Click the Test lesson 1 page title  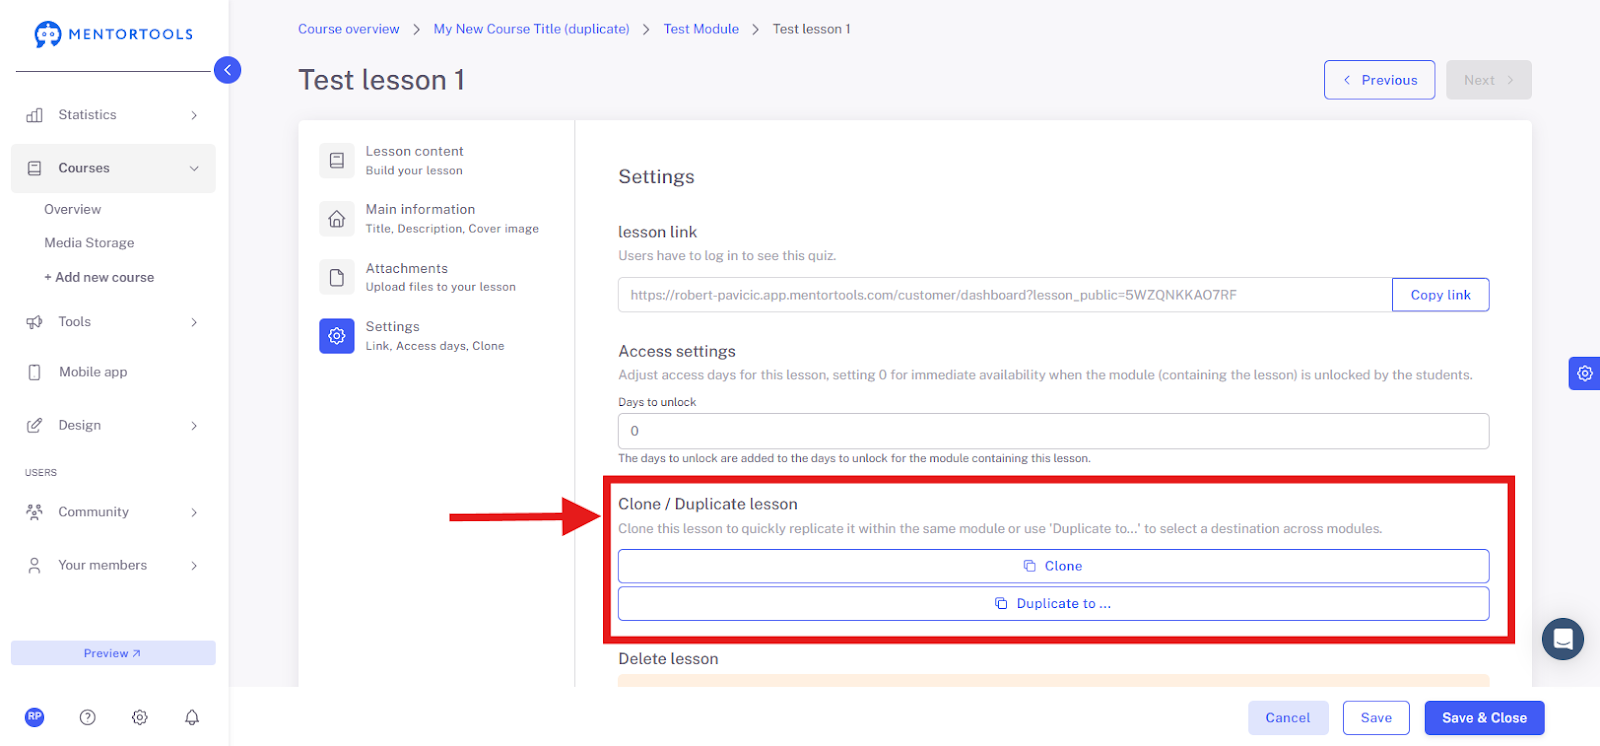tap(381, 80)
